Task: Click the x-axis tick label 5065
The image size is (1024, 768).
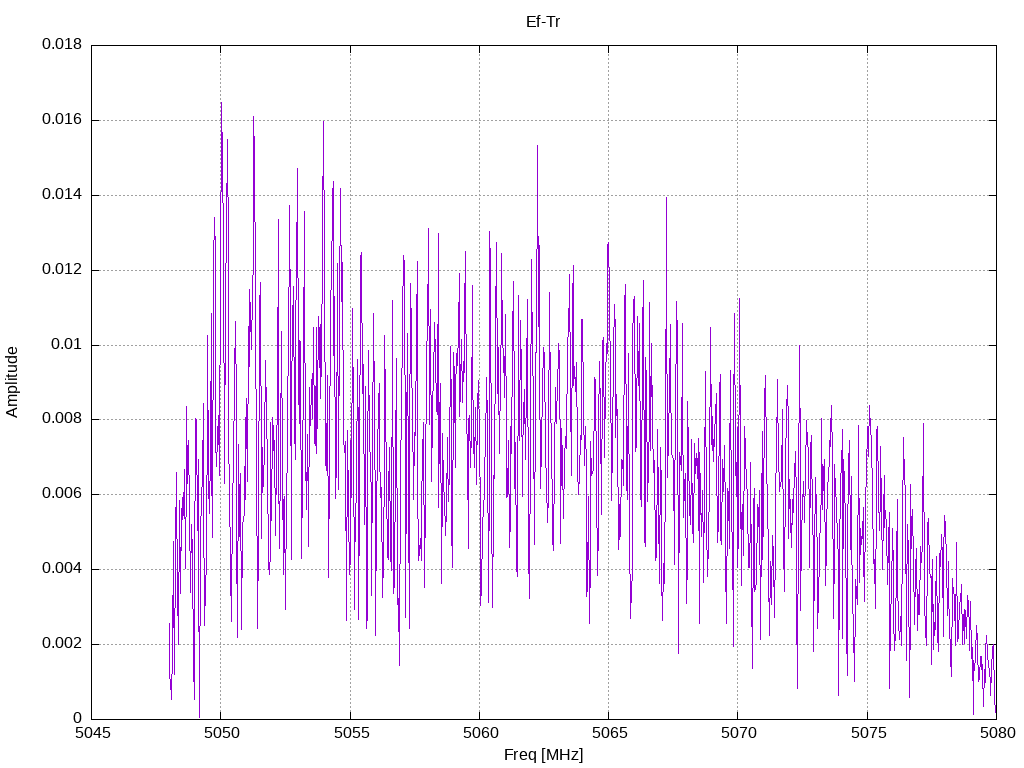Action: click(x=609, y=733)
